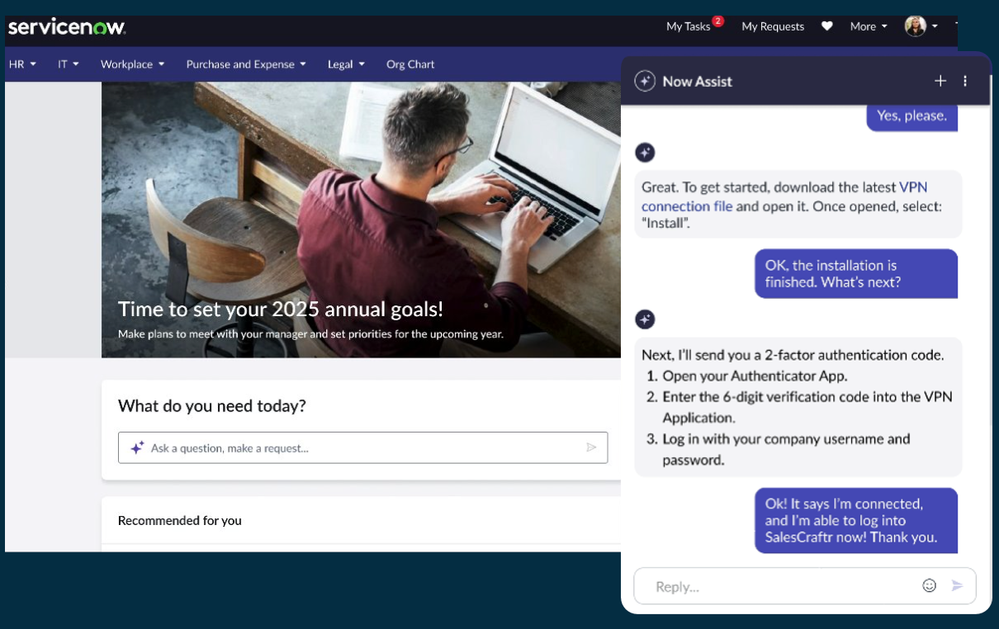
Task: Start a new conversation with the plus icon
Action: [x=940, y=80]
